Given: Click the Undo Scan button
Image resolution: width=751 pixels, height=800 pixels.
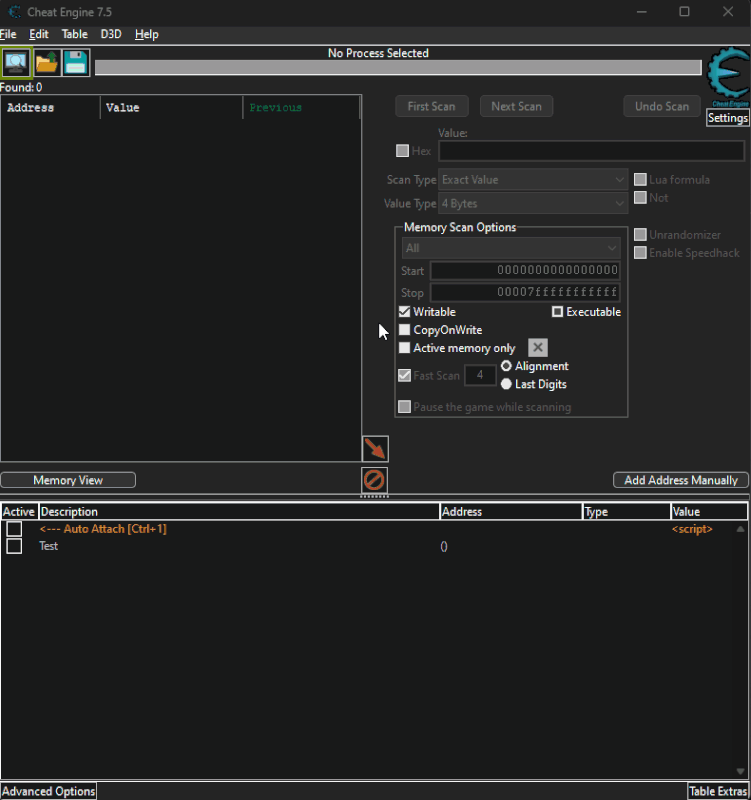Looking at the screenshot, I should coord(662,107).
